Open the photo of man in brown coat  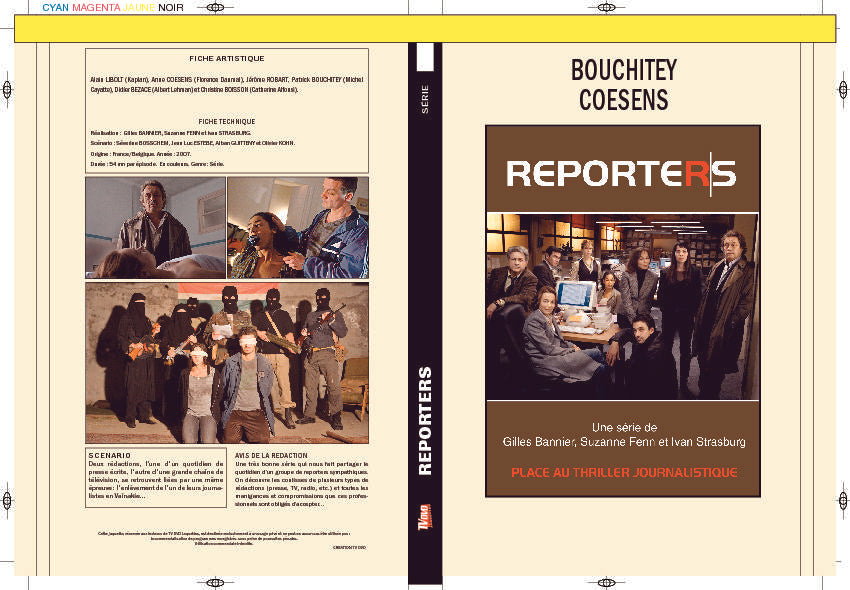[155, 228]
